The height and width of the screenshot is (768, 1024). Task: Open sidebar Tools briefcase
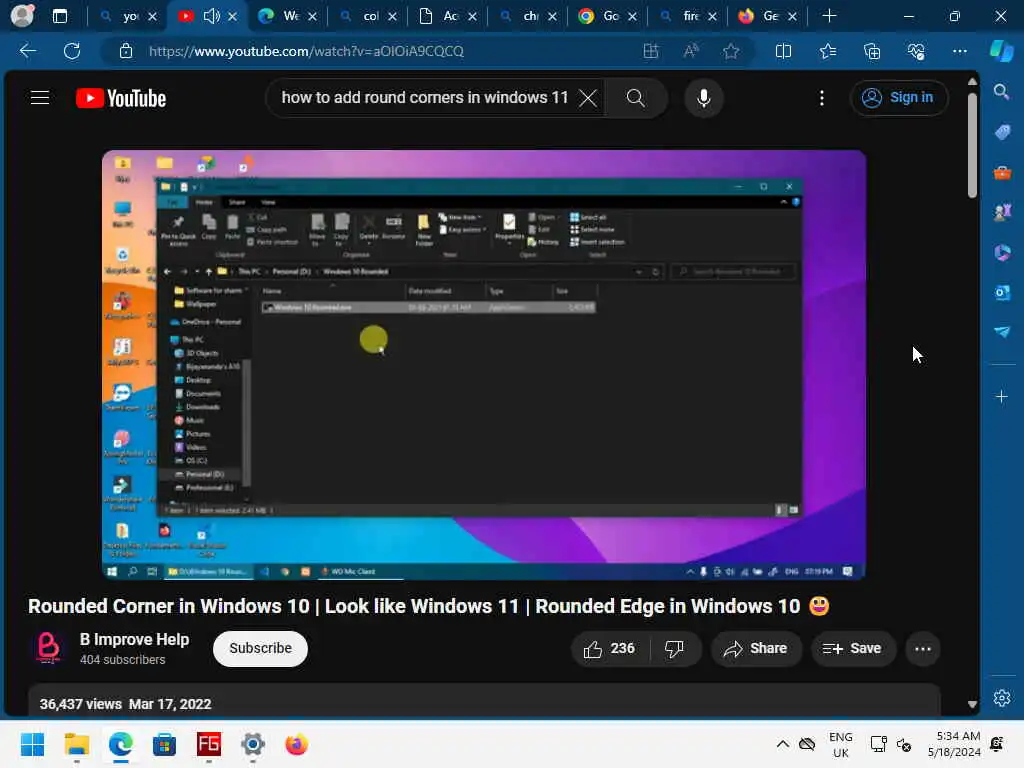pos(1002,172)
